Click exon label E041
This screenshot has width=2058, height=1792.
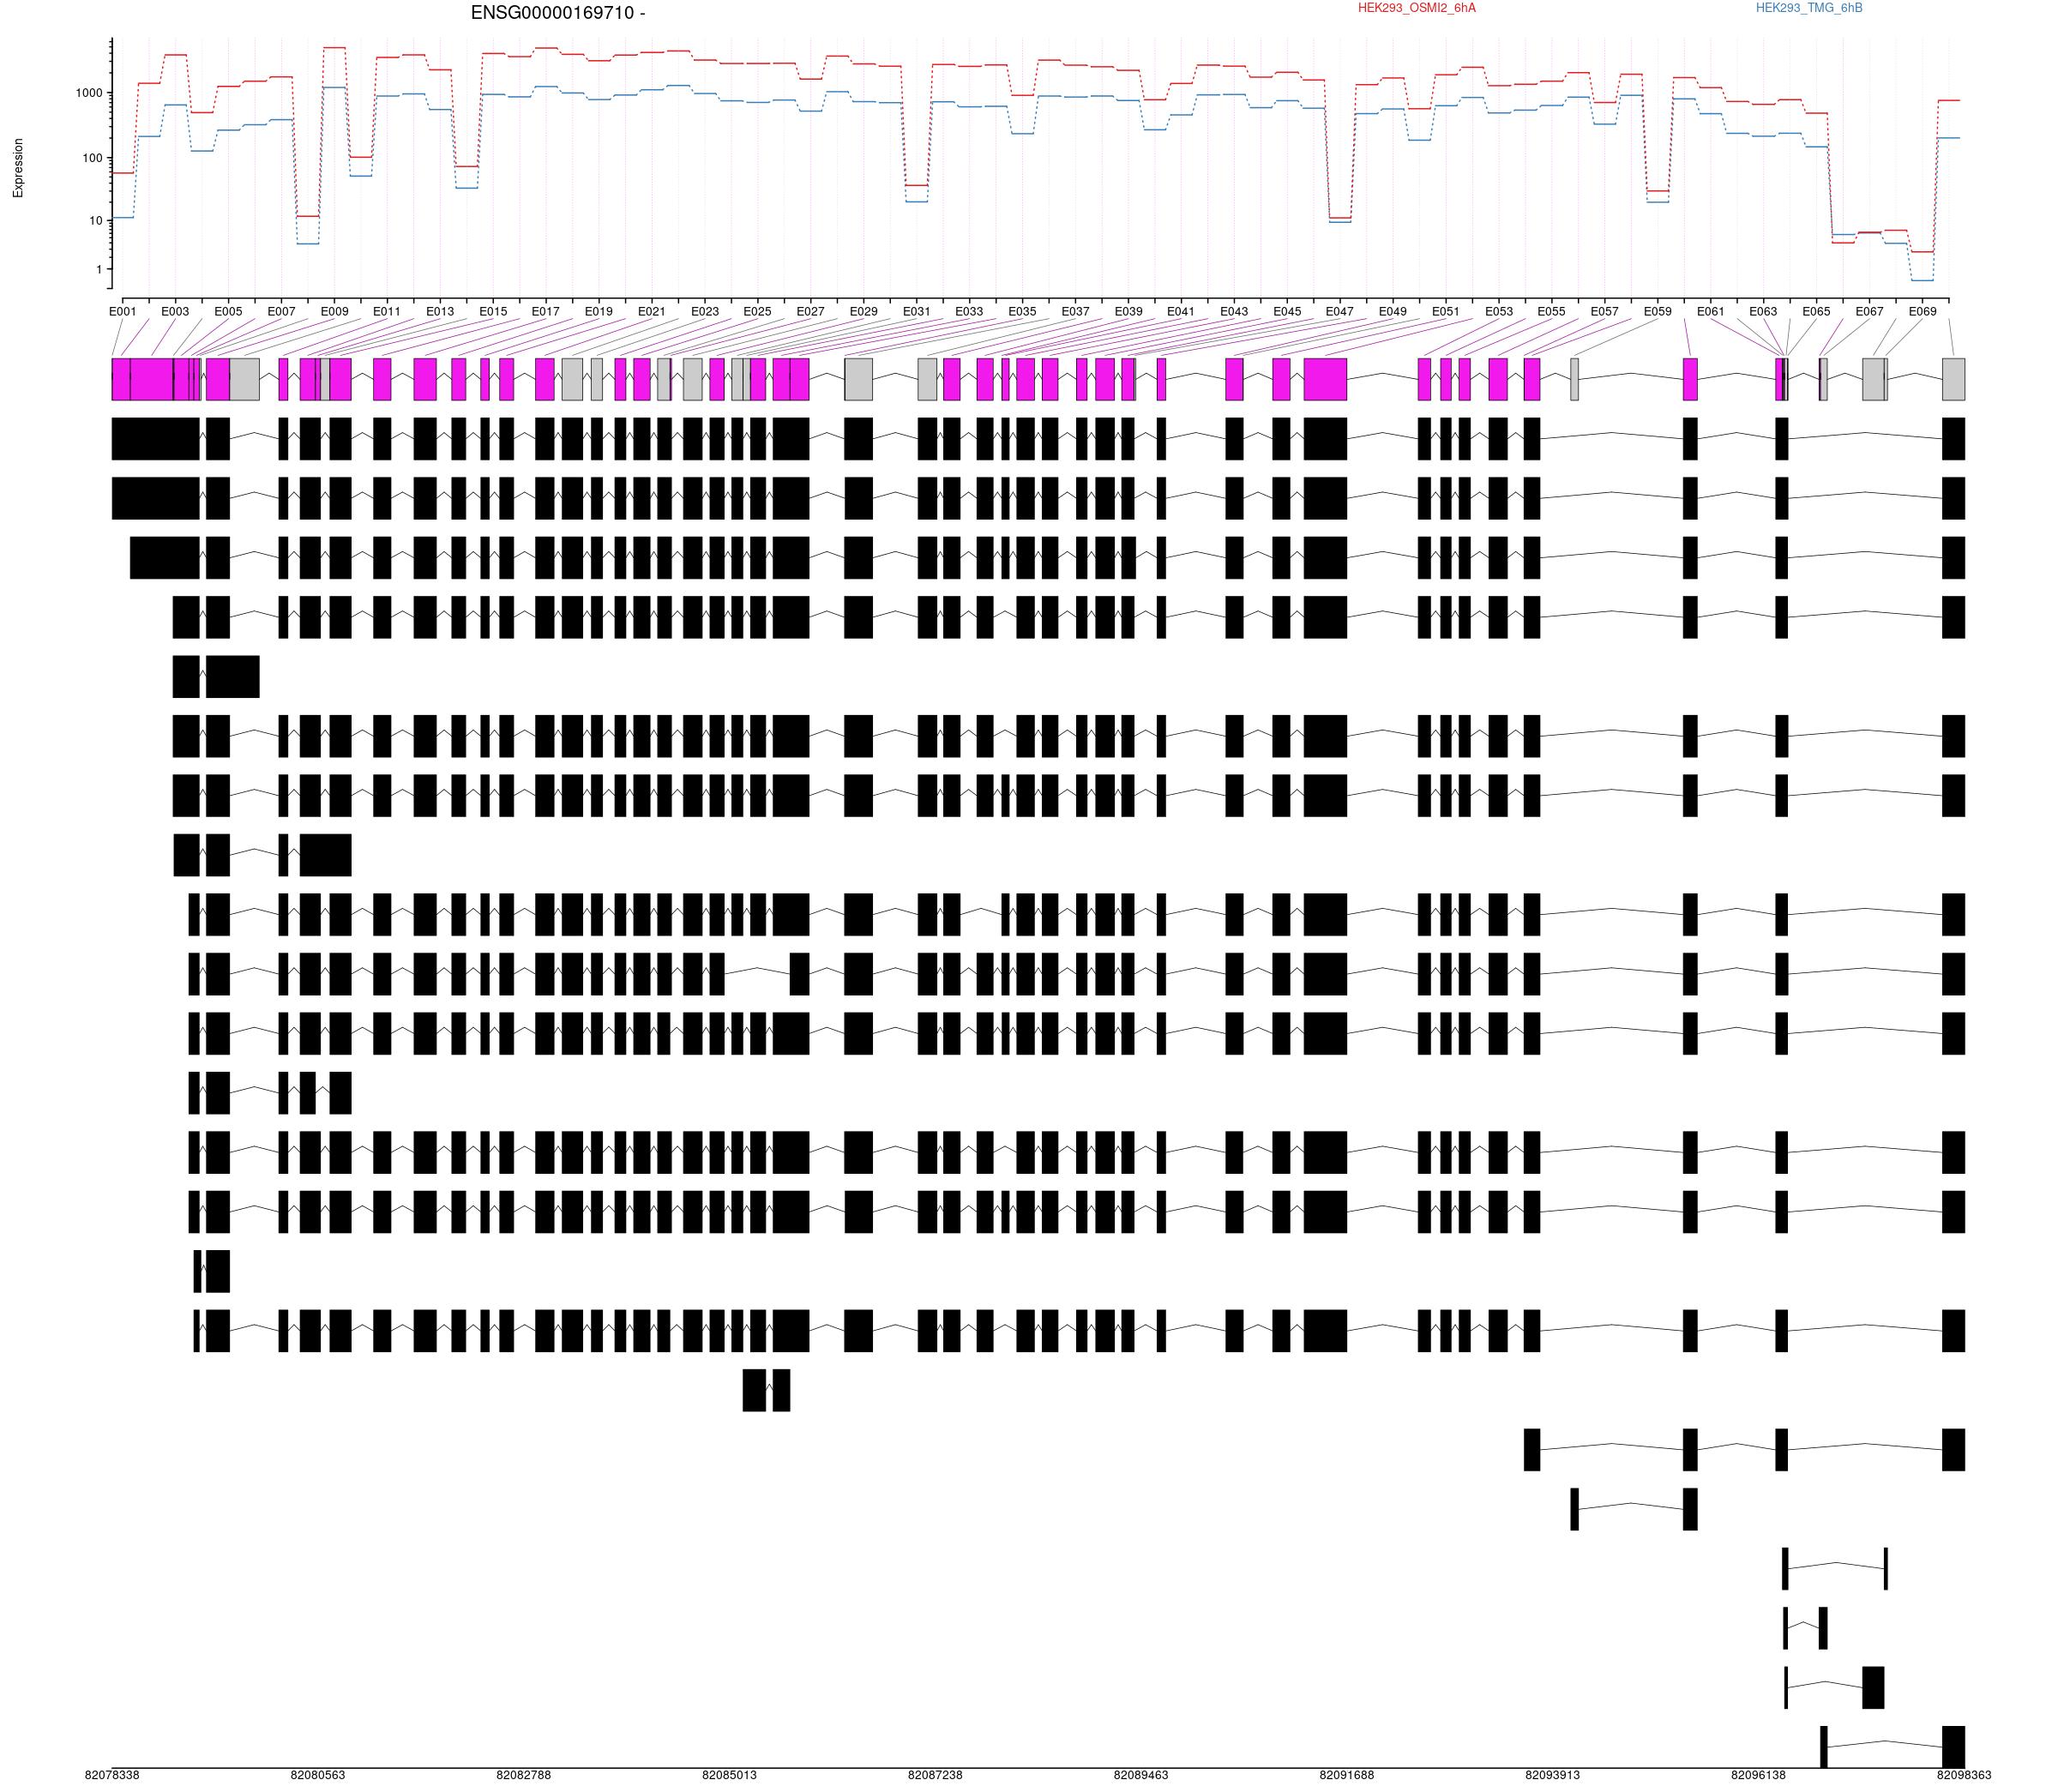(1181, 312)
